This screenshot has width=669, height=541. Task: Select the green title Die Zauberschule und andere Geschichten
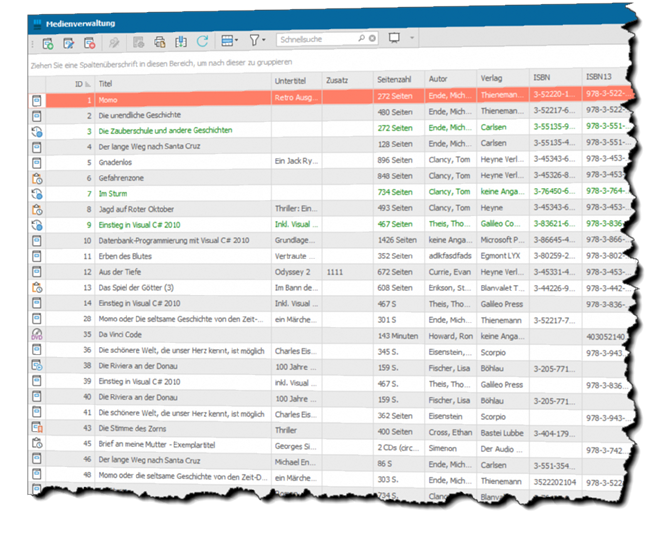(x=165, y=131)
